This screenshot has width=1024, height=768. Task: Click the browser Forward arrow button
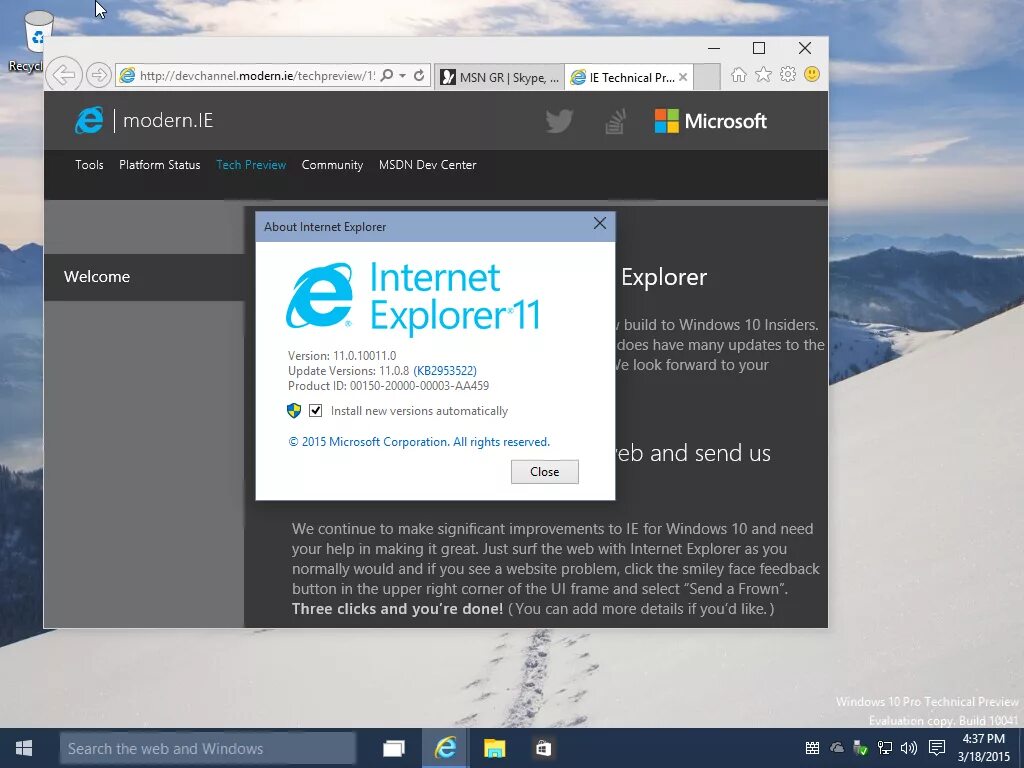pyautogui.click(x=99, y=75)
